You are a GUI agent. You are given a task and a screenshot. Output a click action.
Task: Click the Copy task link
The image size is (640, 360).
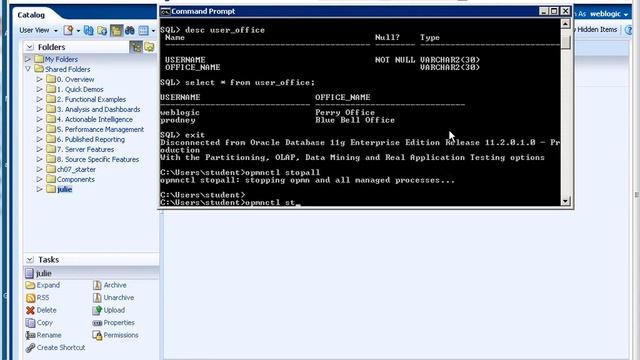(x=44, y=322)
